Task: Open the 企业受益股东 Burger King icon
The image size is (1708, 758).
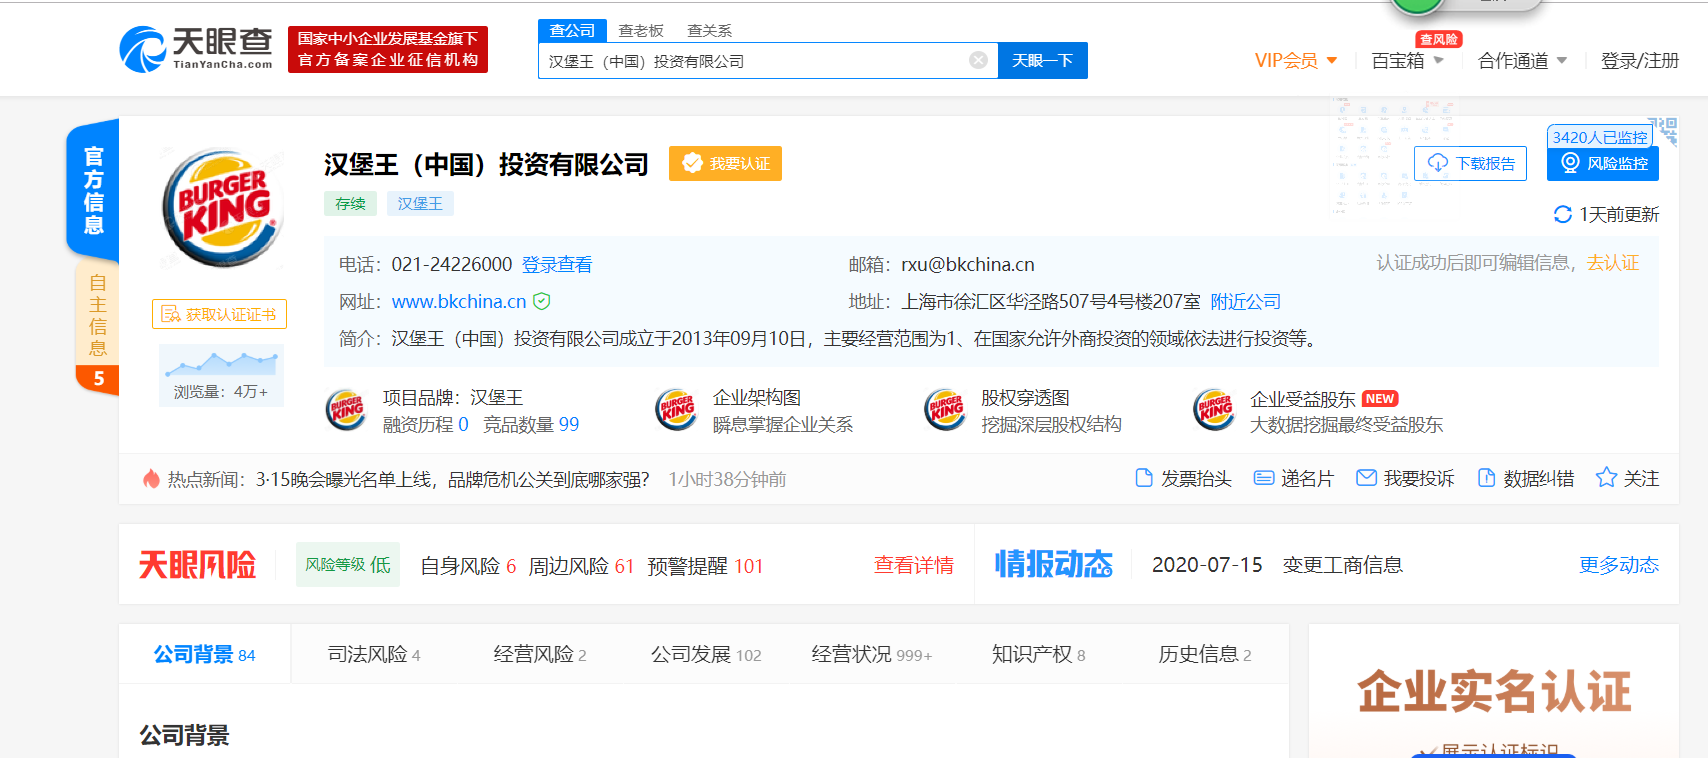Action: click(x=1214, y=410)
